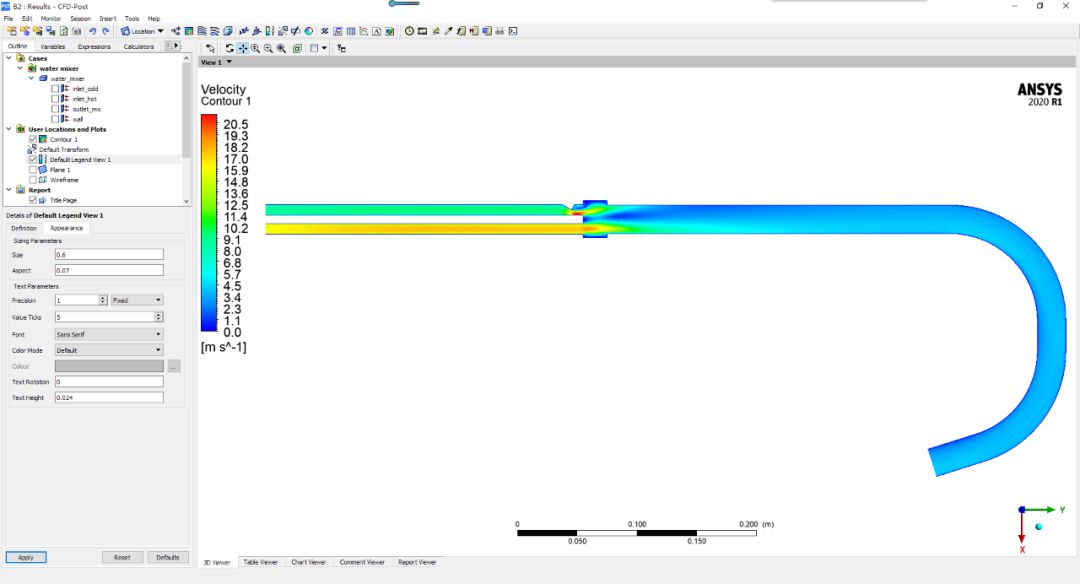Open the Chart Viewer tab

pos(309,562)
